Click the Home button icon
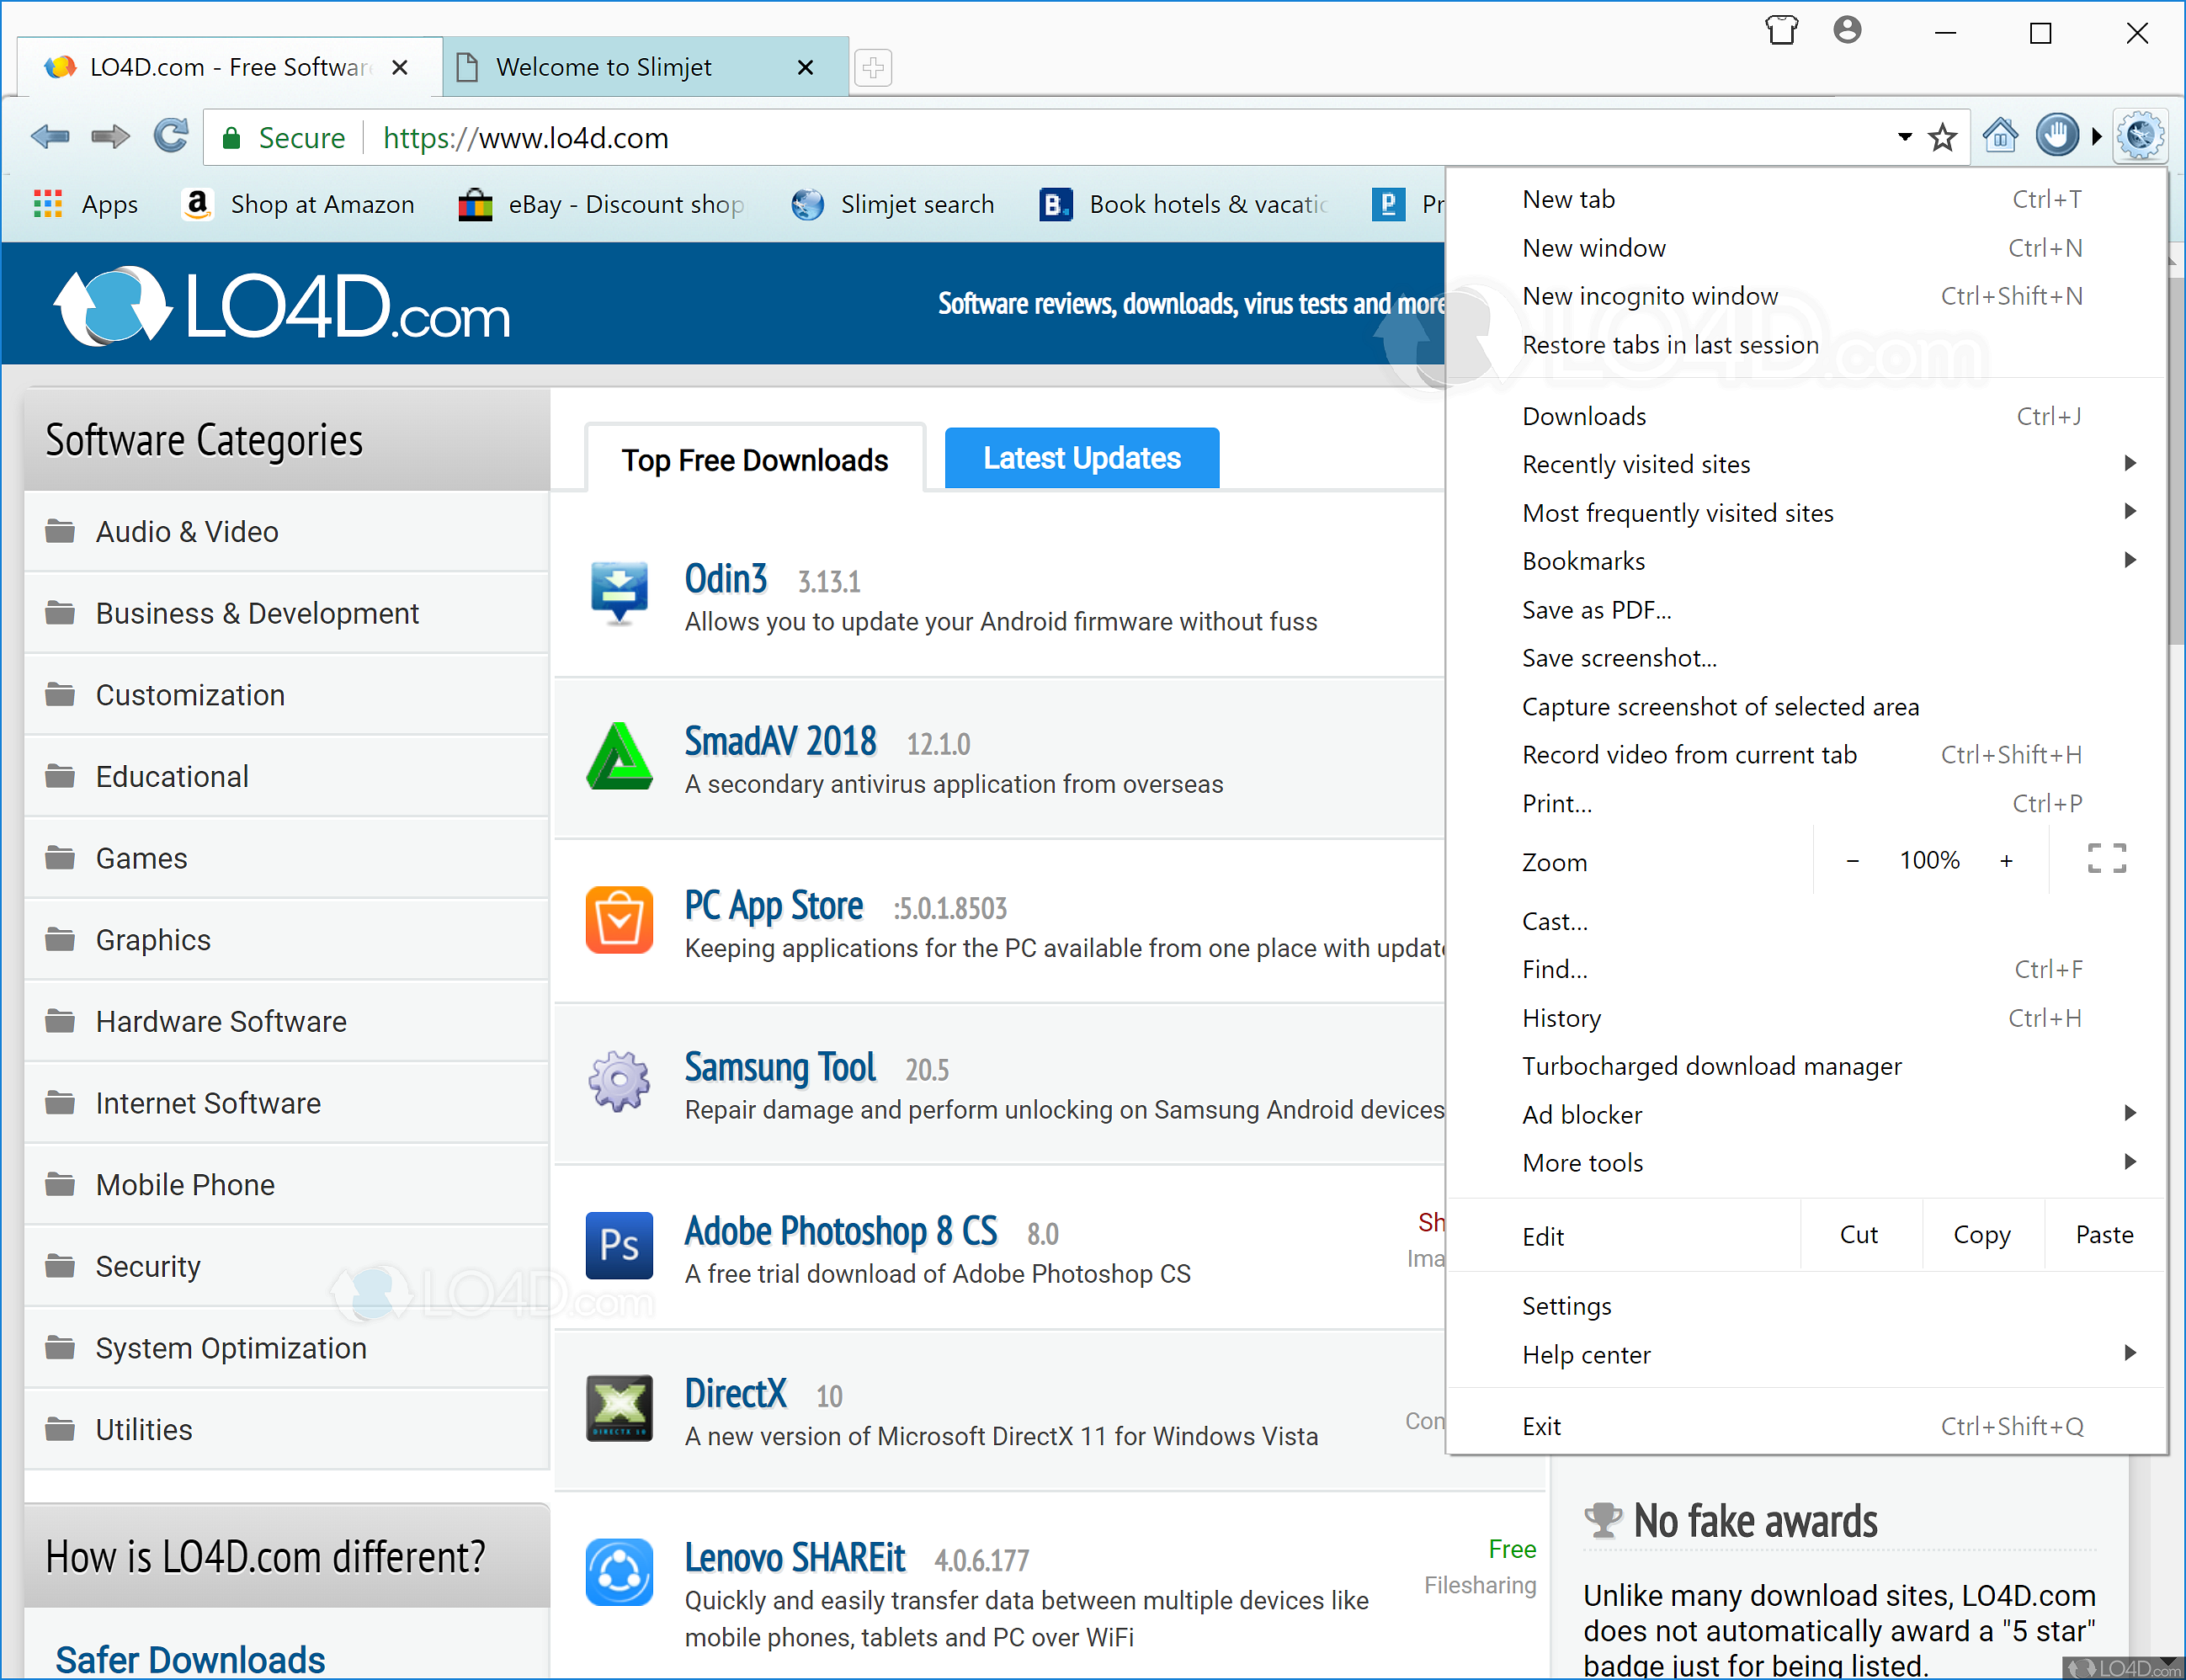The image size is (2186, 1680). click(2000, 136)
